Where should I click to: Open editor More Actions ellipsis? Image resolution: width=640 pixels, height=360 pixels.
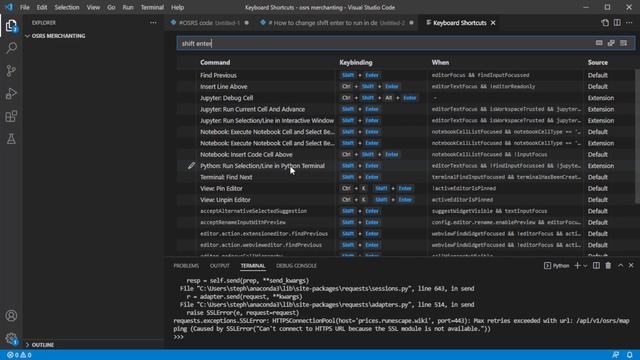(629, 23)
